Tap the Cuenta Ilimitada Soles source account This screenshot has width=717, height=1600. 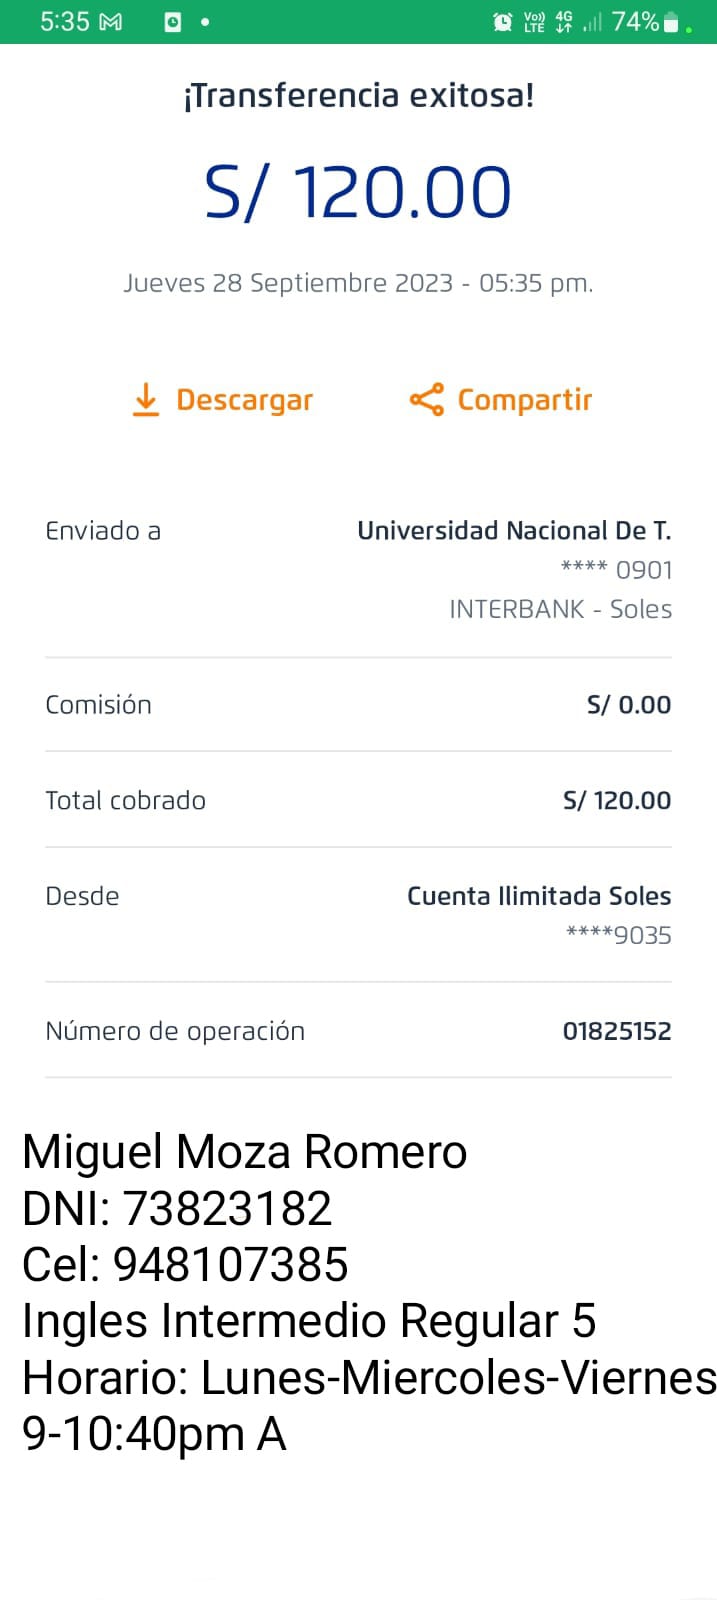pyautogui.click(x=538, y=896)
